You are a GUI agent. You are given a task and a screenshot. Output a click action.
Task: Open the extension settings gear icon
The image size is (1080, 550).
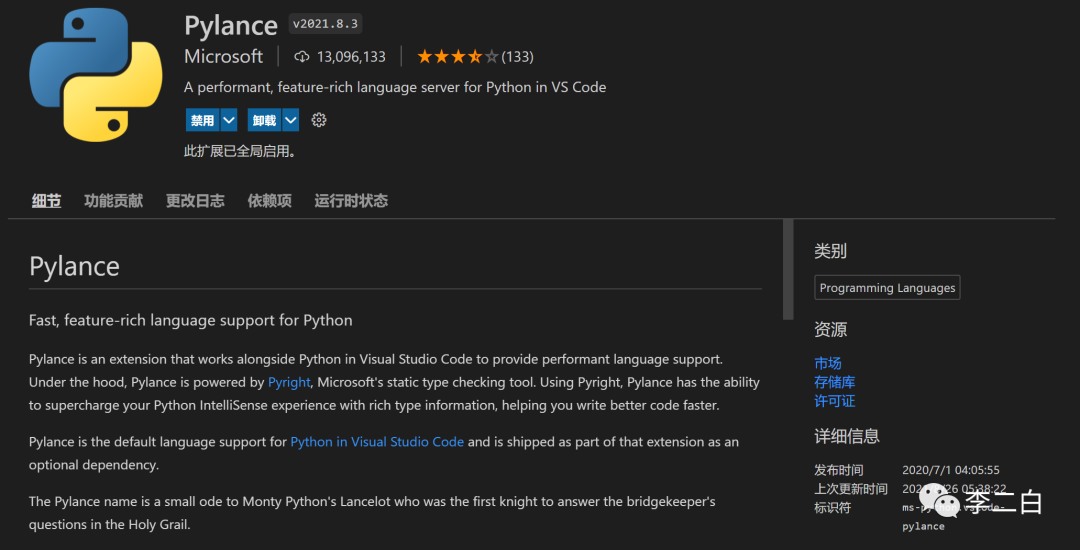319,120
